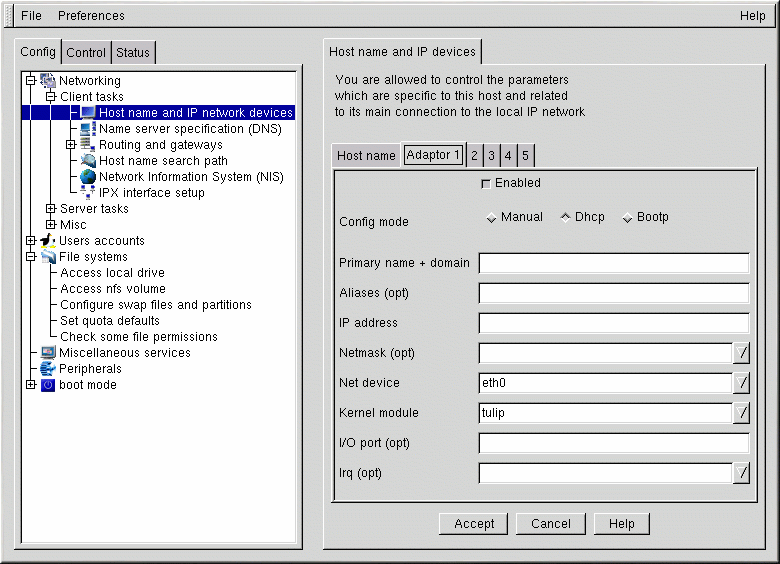The height and width of the screenshot is (564, 780).
Task: Choose the Bootp config mode option
Action: click(627, 218)
